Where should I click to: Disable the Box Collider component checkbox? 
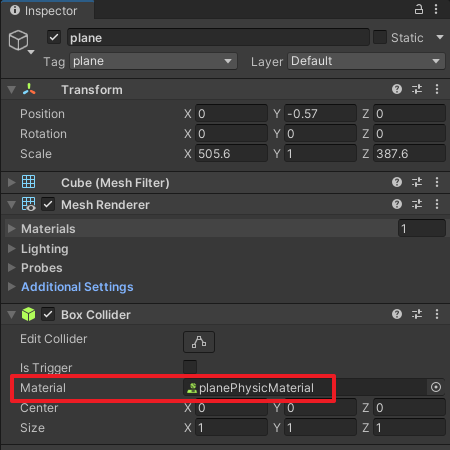[48, 314]
